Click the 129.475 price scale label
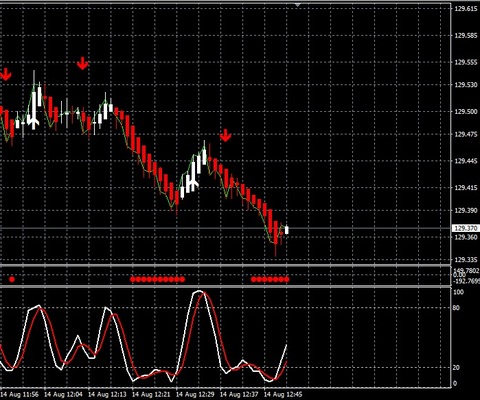This screenshot has height=400, width=480. click(x=466, y=134)
